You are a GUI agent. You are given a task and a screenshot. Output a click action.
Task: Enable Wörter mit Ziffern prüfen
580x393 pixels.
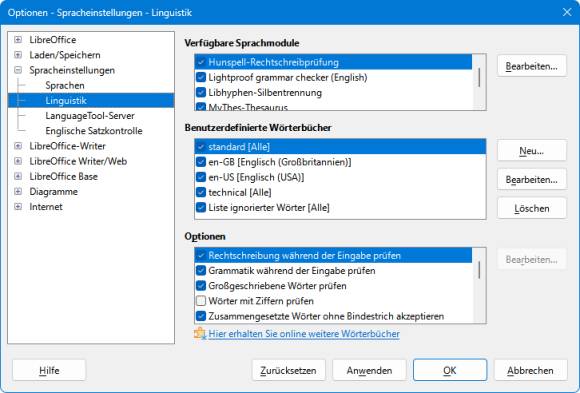click(x=201, y=301)
